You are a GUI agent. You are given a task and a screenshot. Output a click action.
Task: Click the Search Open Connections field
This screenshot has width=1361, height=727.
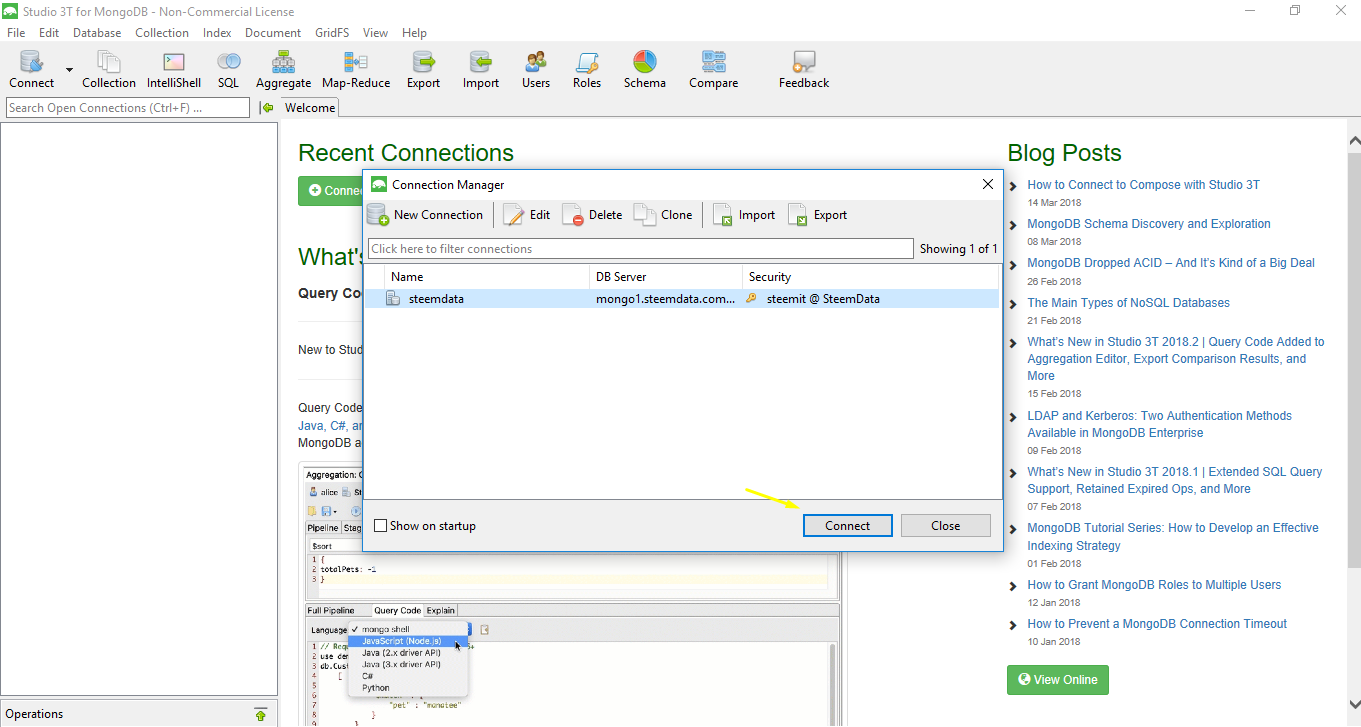pyautogui.click(x=128, y=108)
